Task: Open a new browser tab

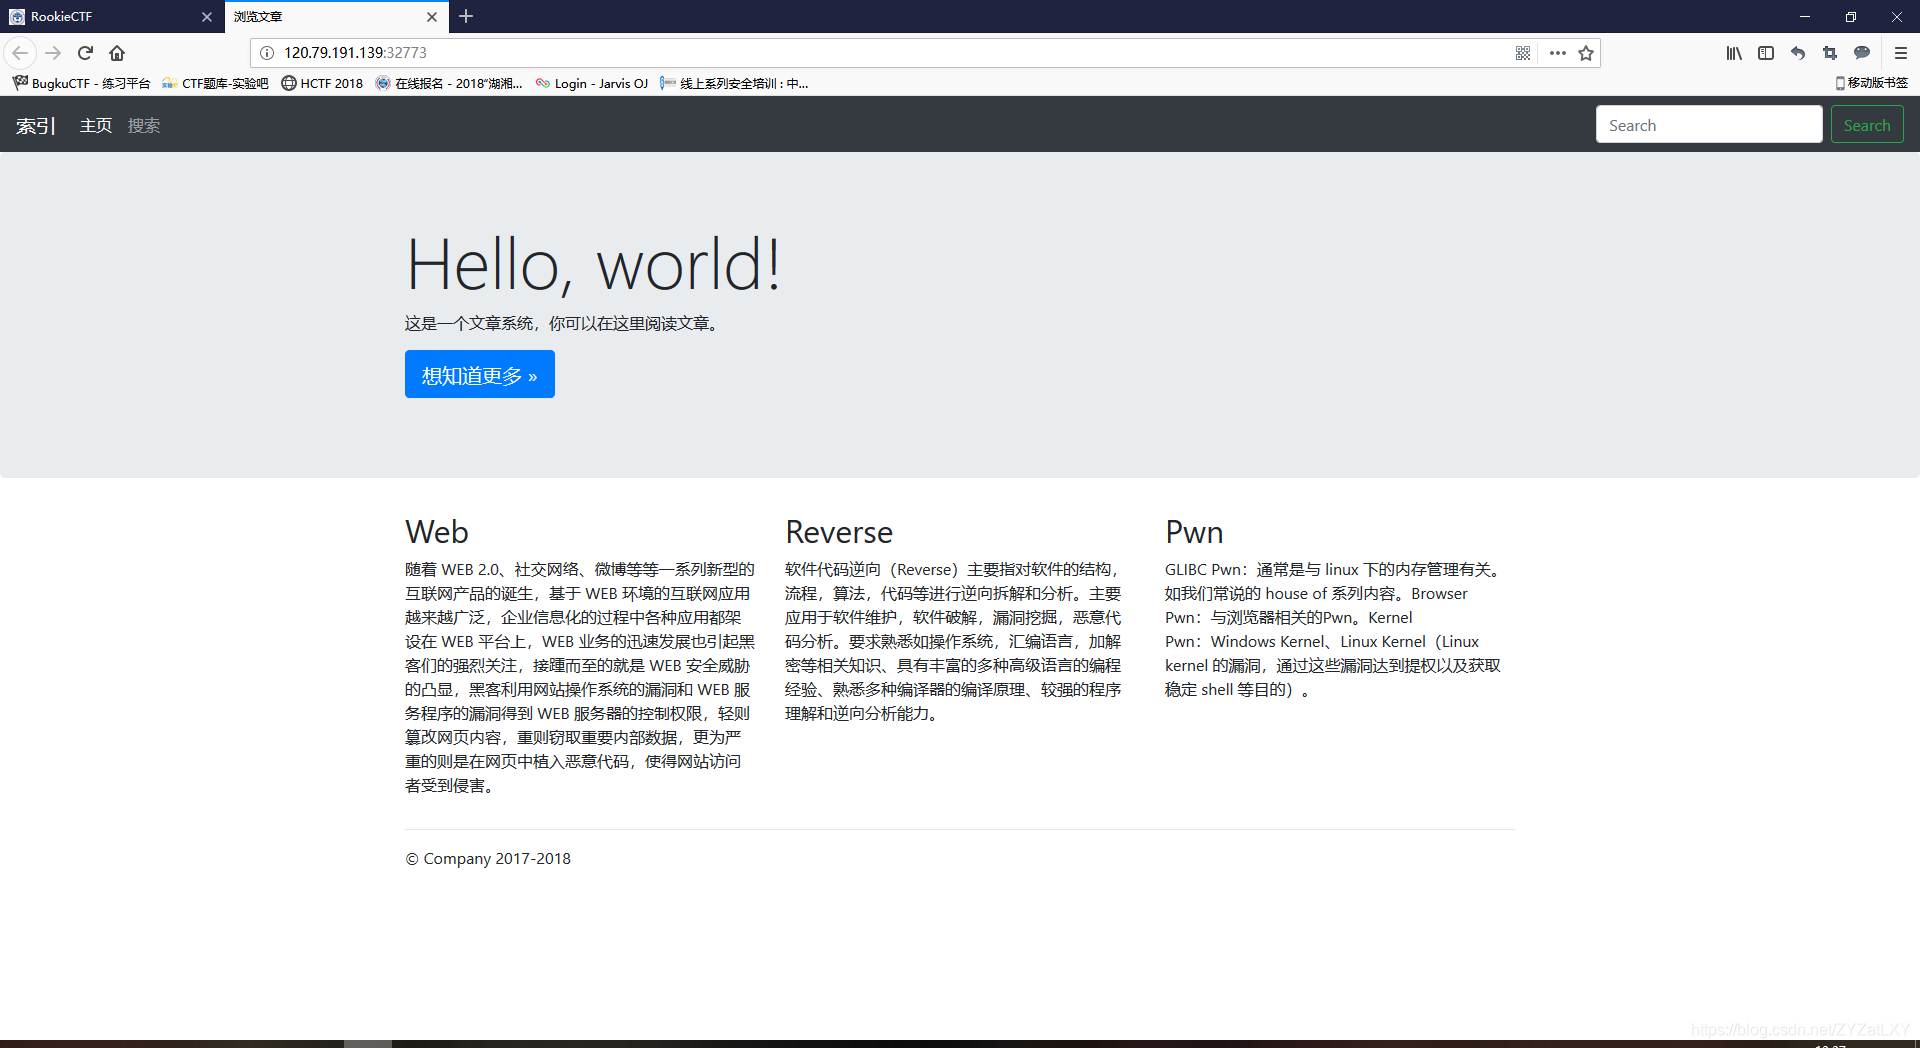Action: [466, 16]
